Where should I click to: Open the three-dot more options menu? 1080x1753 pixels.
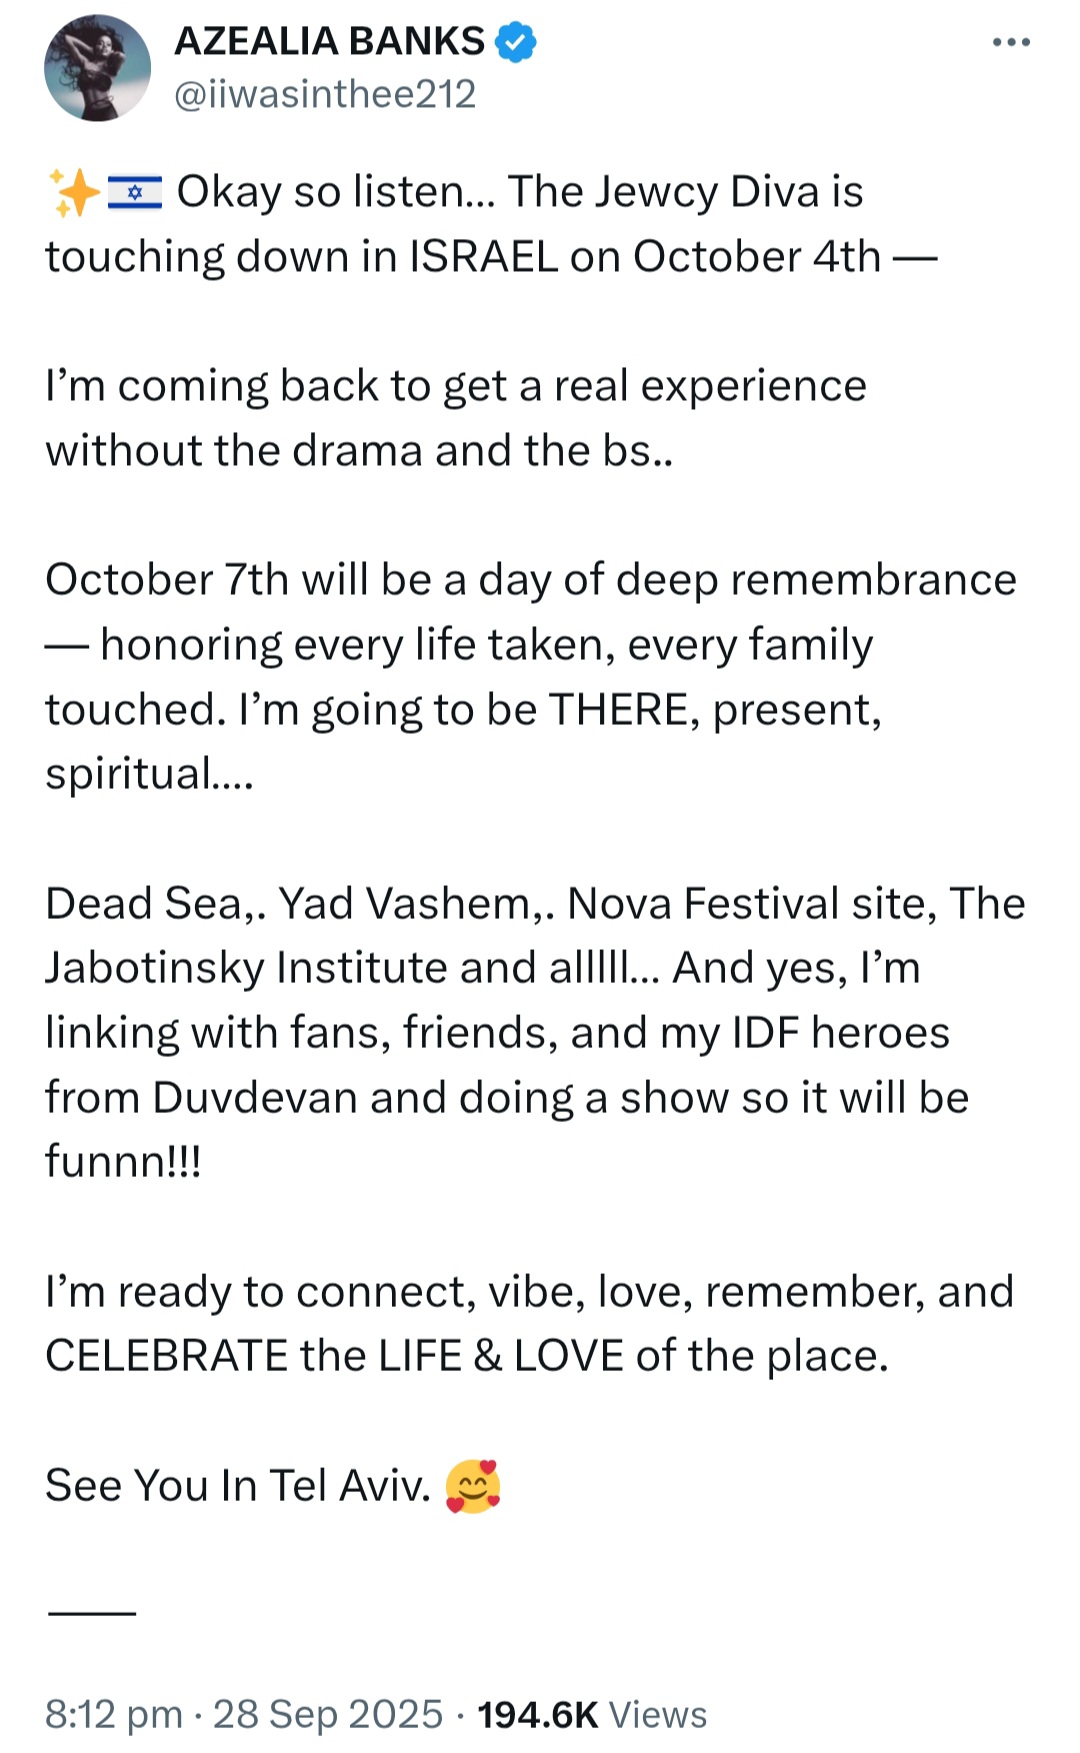pyautogui.click(x=1011, y=42)
